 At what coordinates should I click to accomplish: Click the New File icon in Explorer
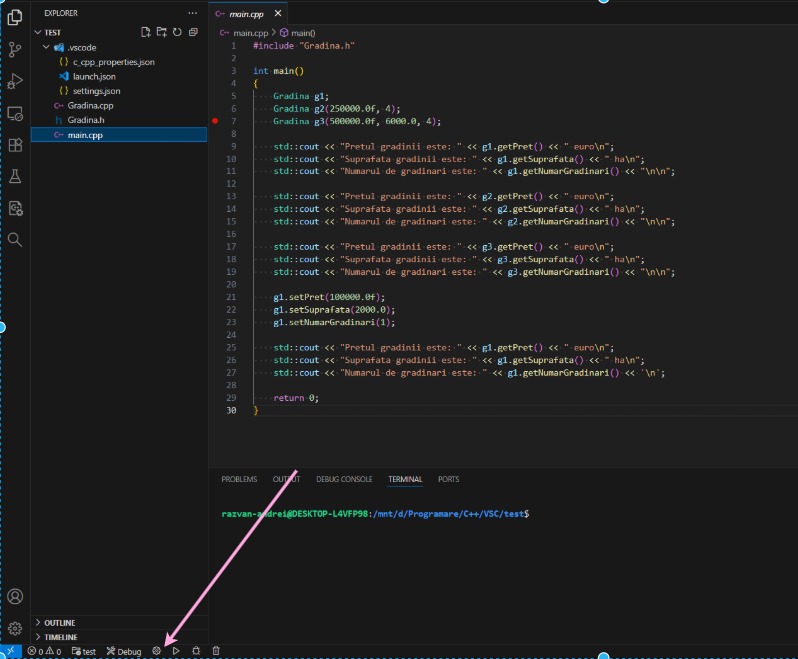coord(146,32)
